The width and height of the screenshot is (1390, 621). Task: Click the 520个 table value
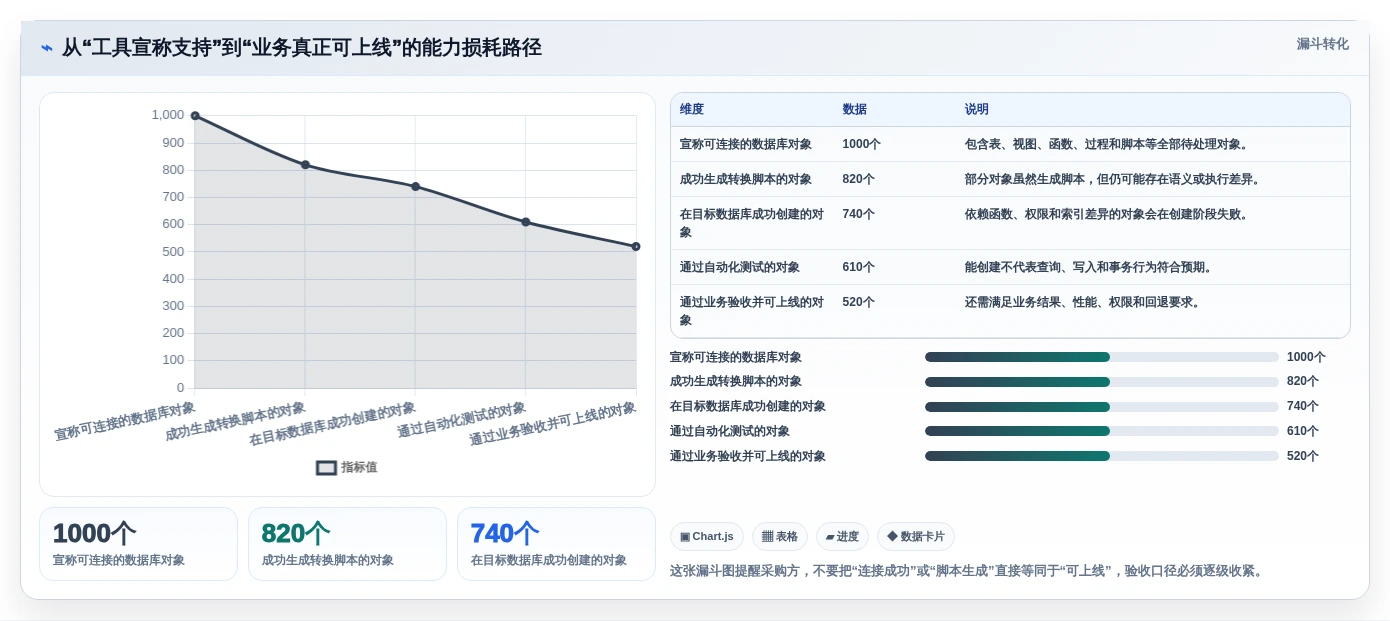[858, 302]
